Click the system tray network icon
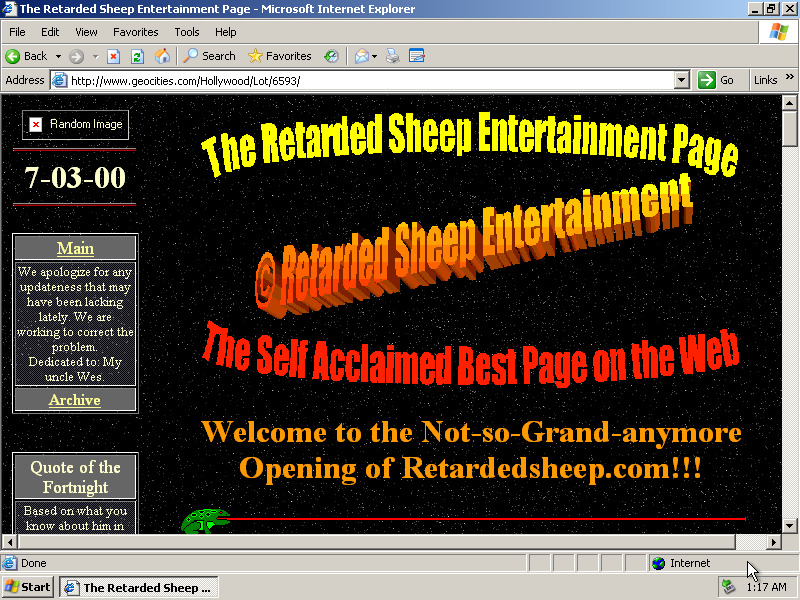Viewport: 800px width, 600px height. click(x=729, y=587)
